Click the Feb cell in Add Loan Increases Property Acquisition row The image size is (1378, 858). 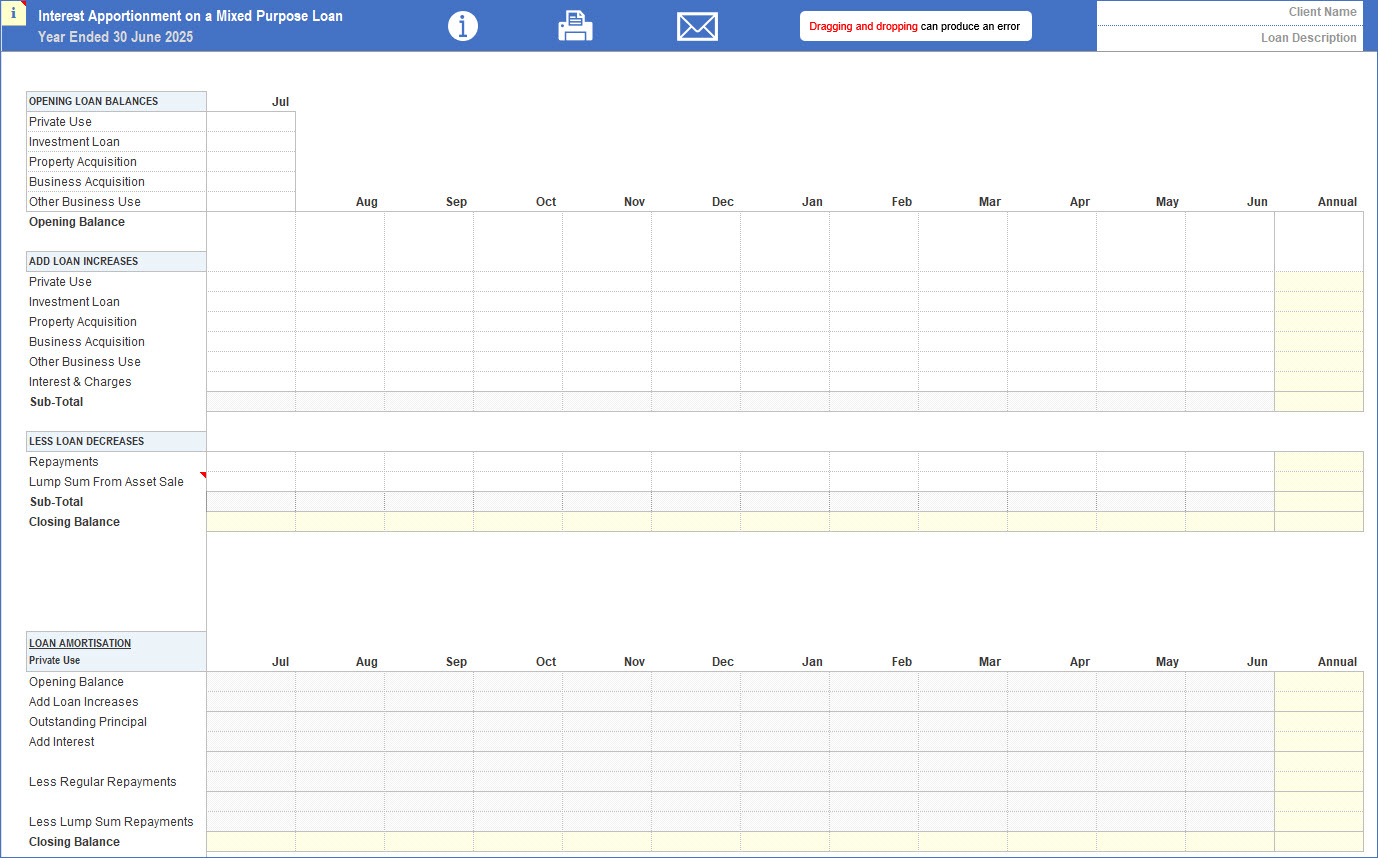874,322
